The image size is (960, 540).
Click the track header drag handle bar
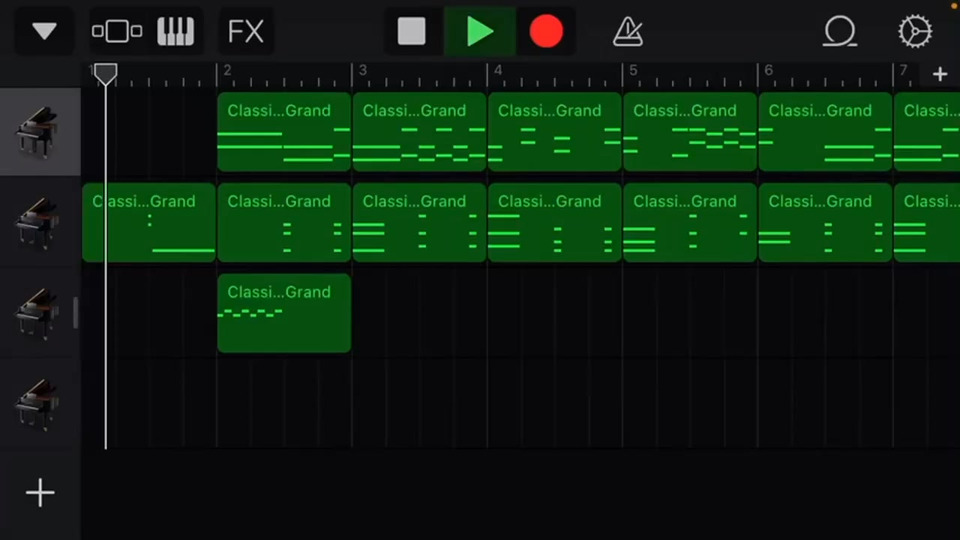[76, 313]
